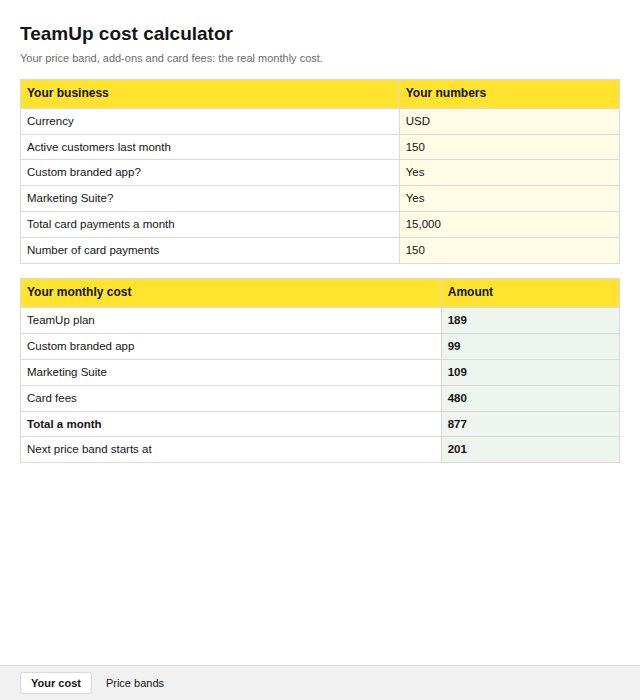Click the Marketing Suite amount 109
Viewport: 640px width, 700px height.
tap(530, 372)
